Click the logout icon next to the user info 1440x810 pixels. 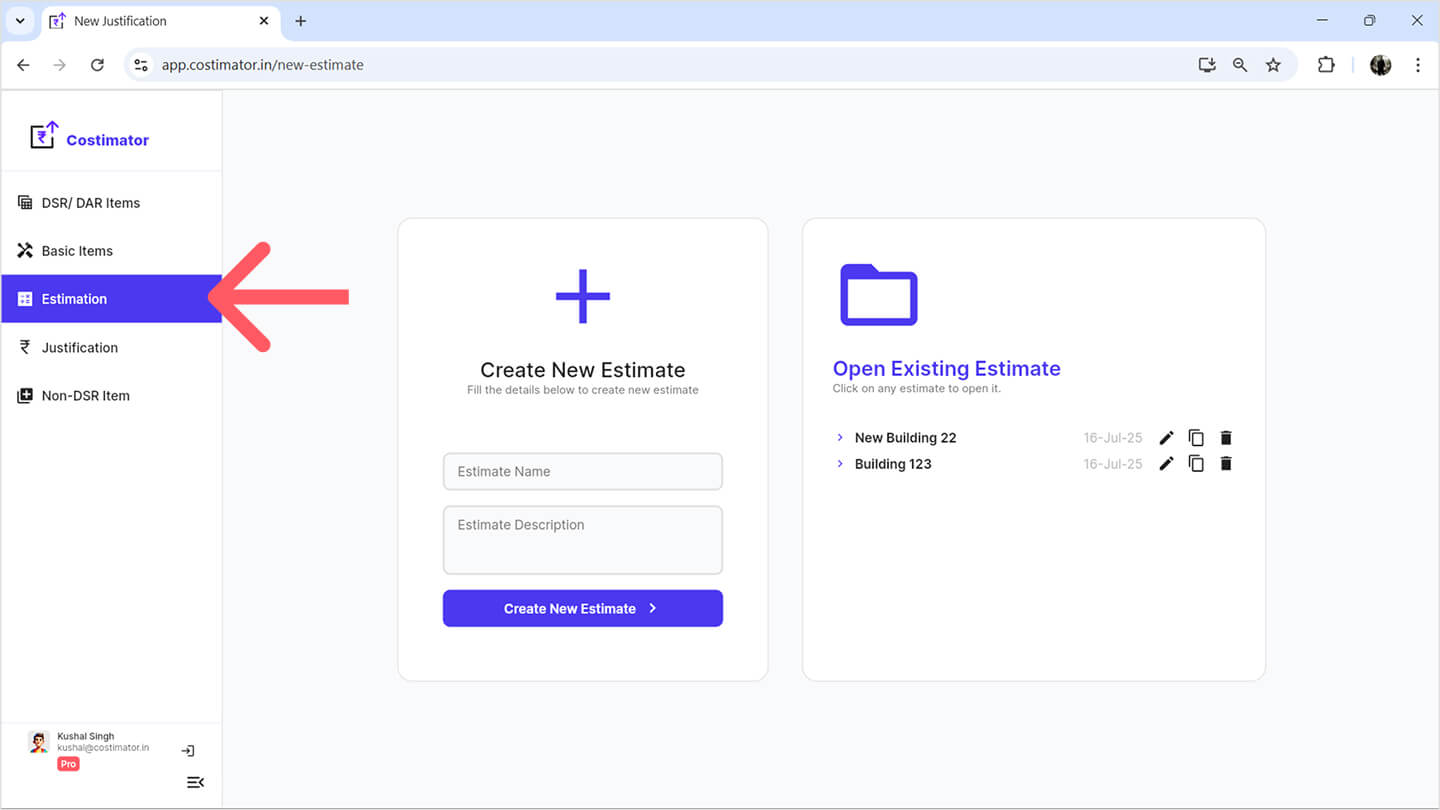188,751
